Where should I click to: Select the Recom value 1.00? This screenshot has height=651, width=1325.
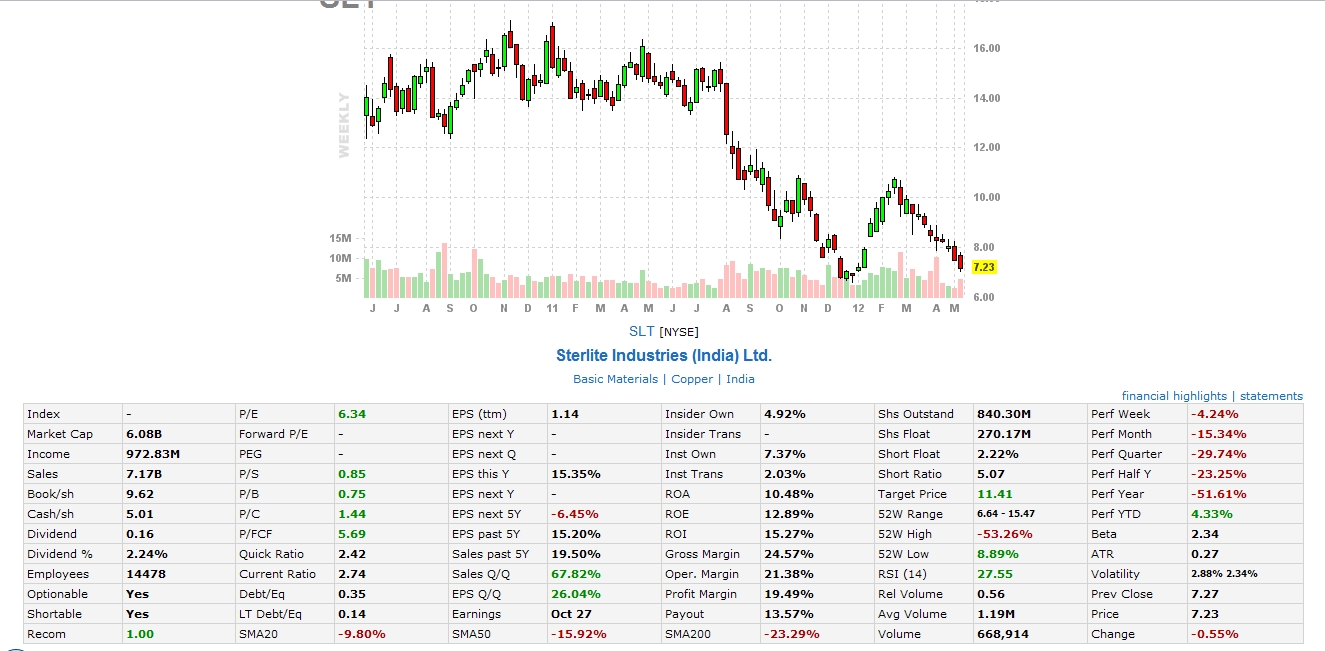pyautogui.click(x=140, y=634)
